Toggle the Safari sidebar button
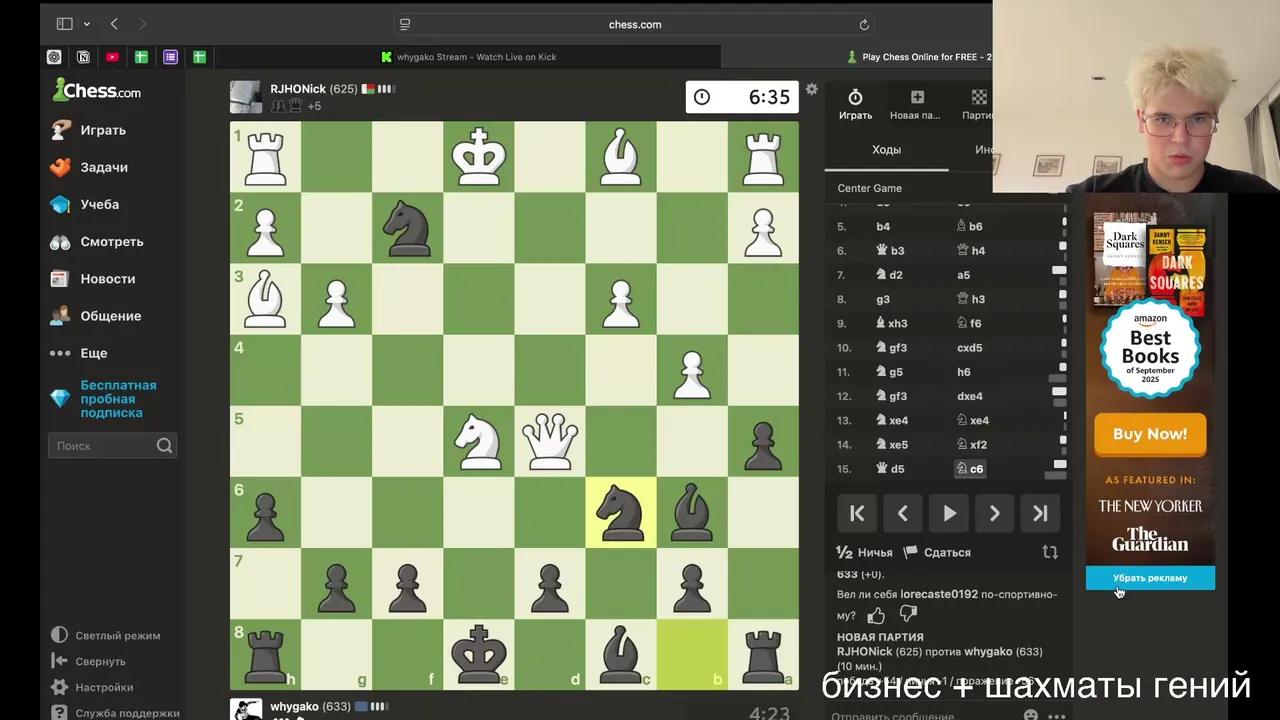The height and width of the screenshot is (720, 1280). pos(64,24)
